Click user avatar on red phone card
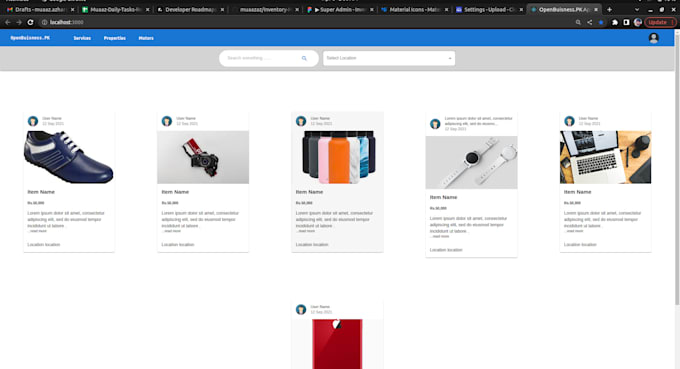Image resolution: width=680 pixels, height=369 pixels. (301, 309)
